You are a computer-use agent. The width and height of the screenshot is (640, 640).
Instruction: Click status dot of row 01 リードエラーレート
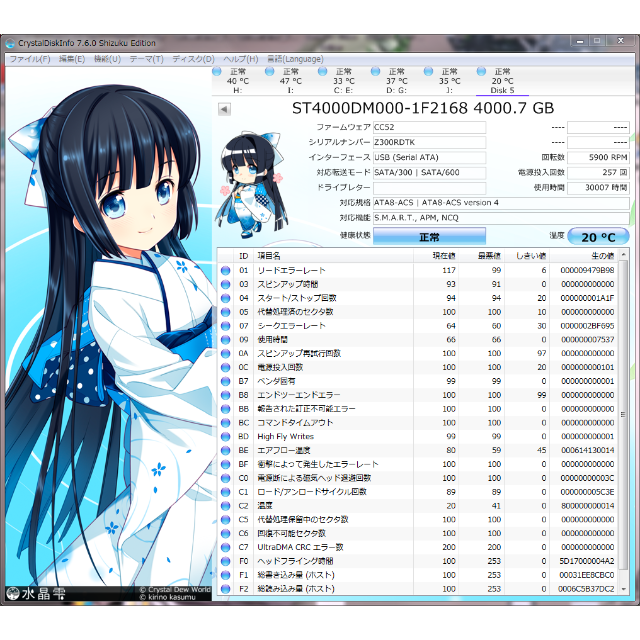click(225, 271)
